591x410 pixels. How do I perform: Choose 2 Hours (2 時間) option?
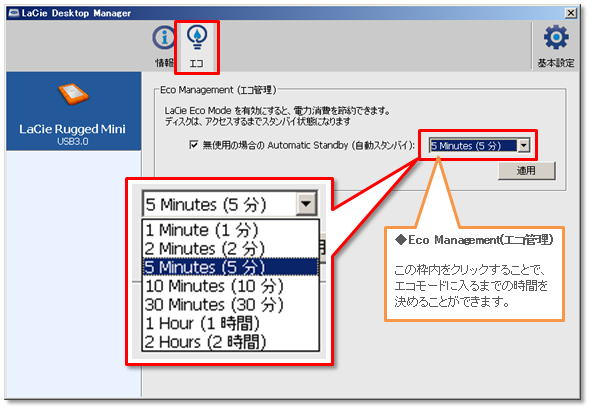pyautogui.click(x=230, y=342)
